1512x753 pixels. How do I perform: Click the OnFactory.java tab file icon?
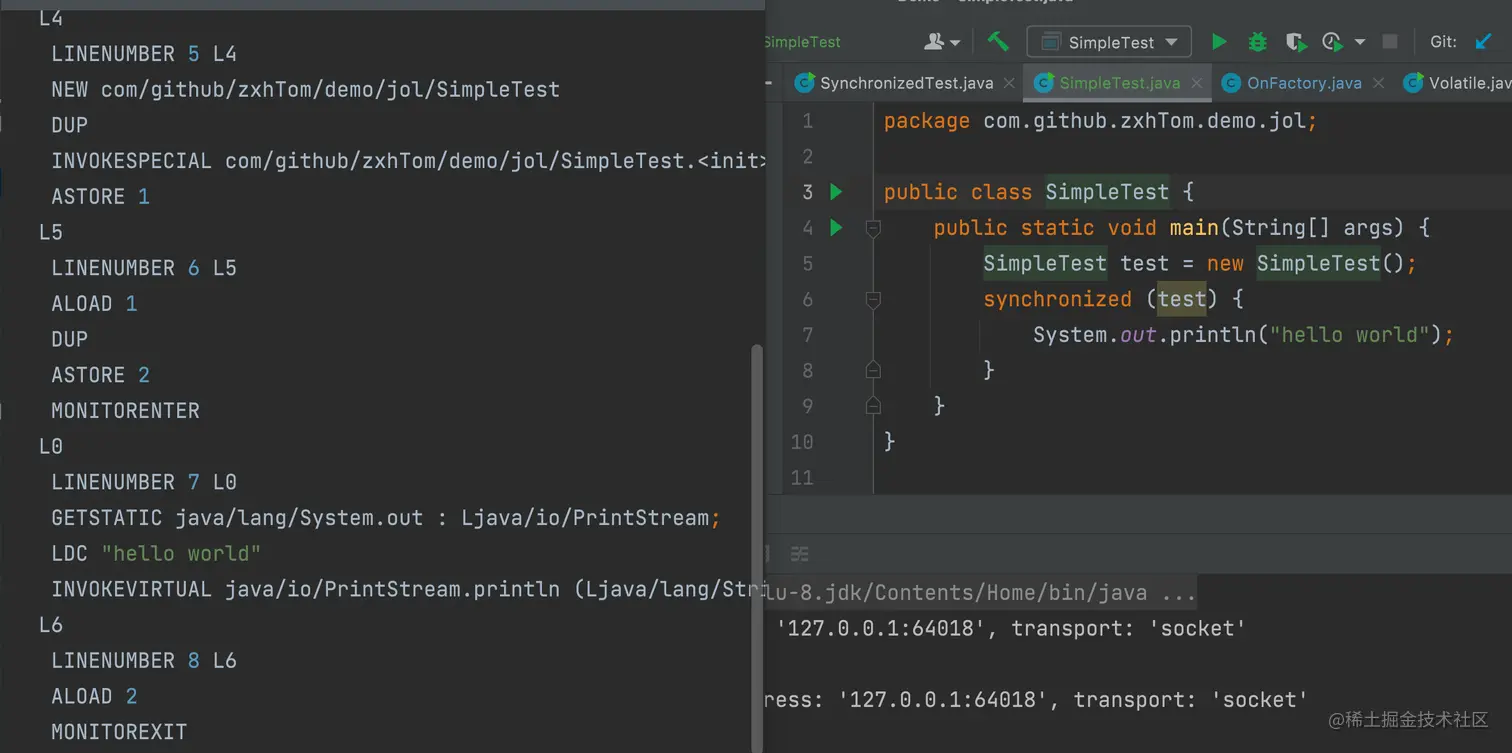click(1231, 83)
